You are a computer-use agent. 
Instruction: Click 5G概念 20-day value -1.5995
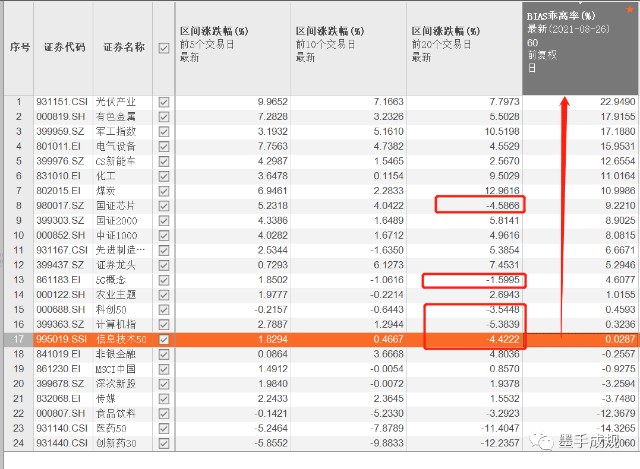pyautogui.click(x=502, y=280)
